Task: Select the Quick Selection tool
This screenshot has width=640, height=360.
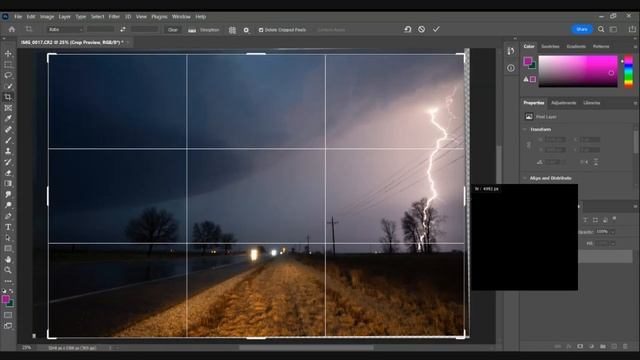Action: [x=8, y=86]
